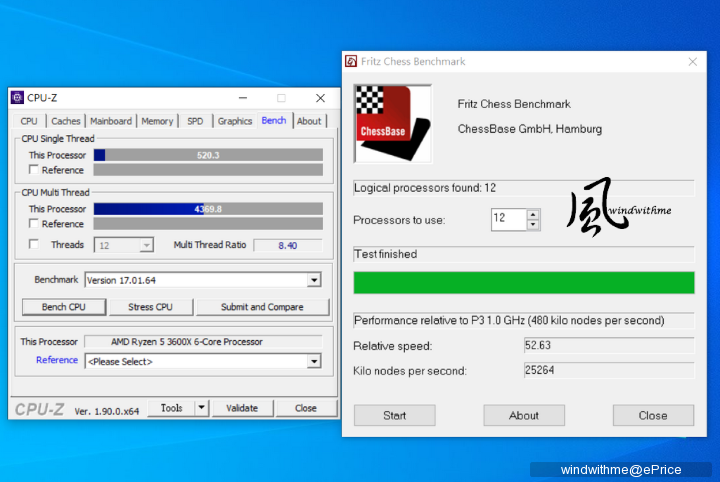The width and height of the screenshot is (720, 482).
Task: Click the Relative speed value 52.63
Action: [609, 345]
